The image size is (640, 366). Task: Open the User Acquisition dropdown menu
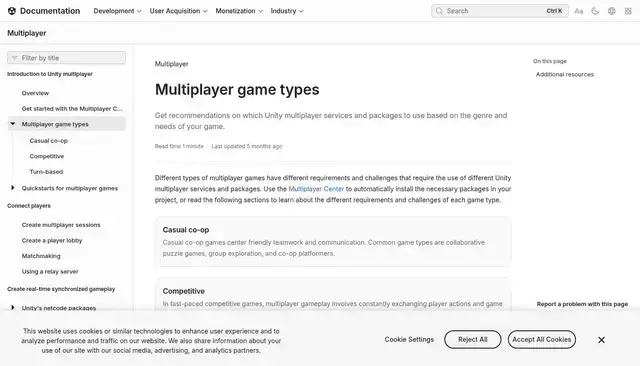178,11
